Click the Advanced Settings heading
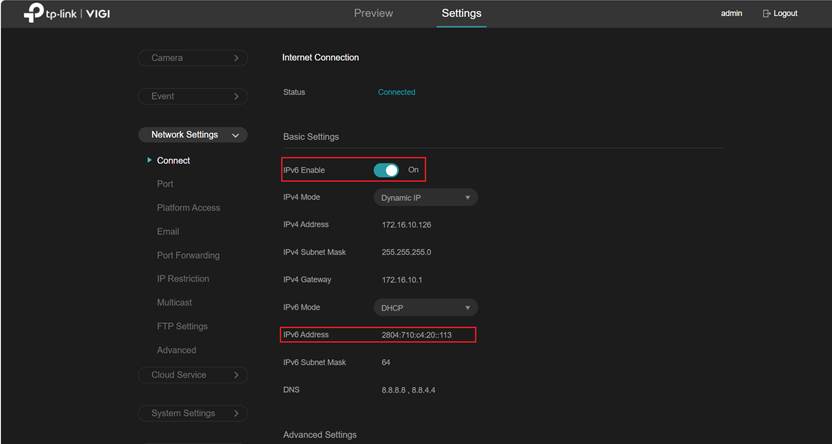 tap(320, 435)
